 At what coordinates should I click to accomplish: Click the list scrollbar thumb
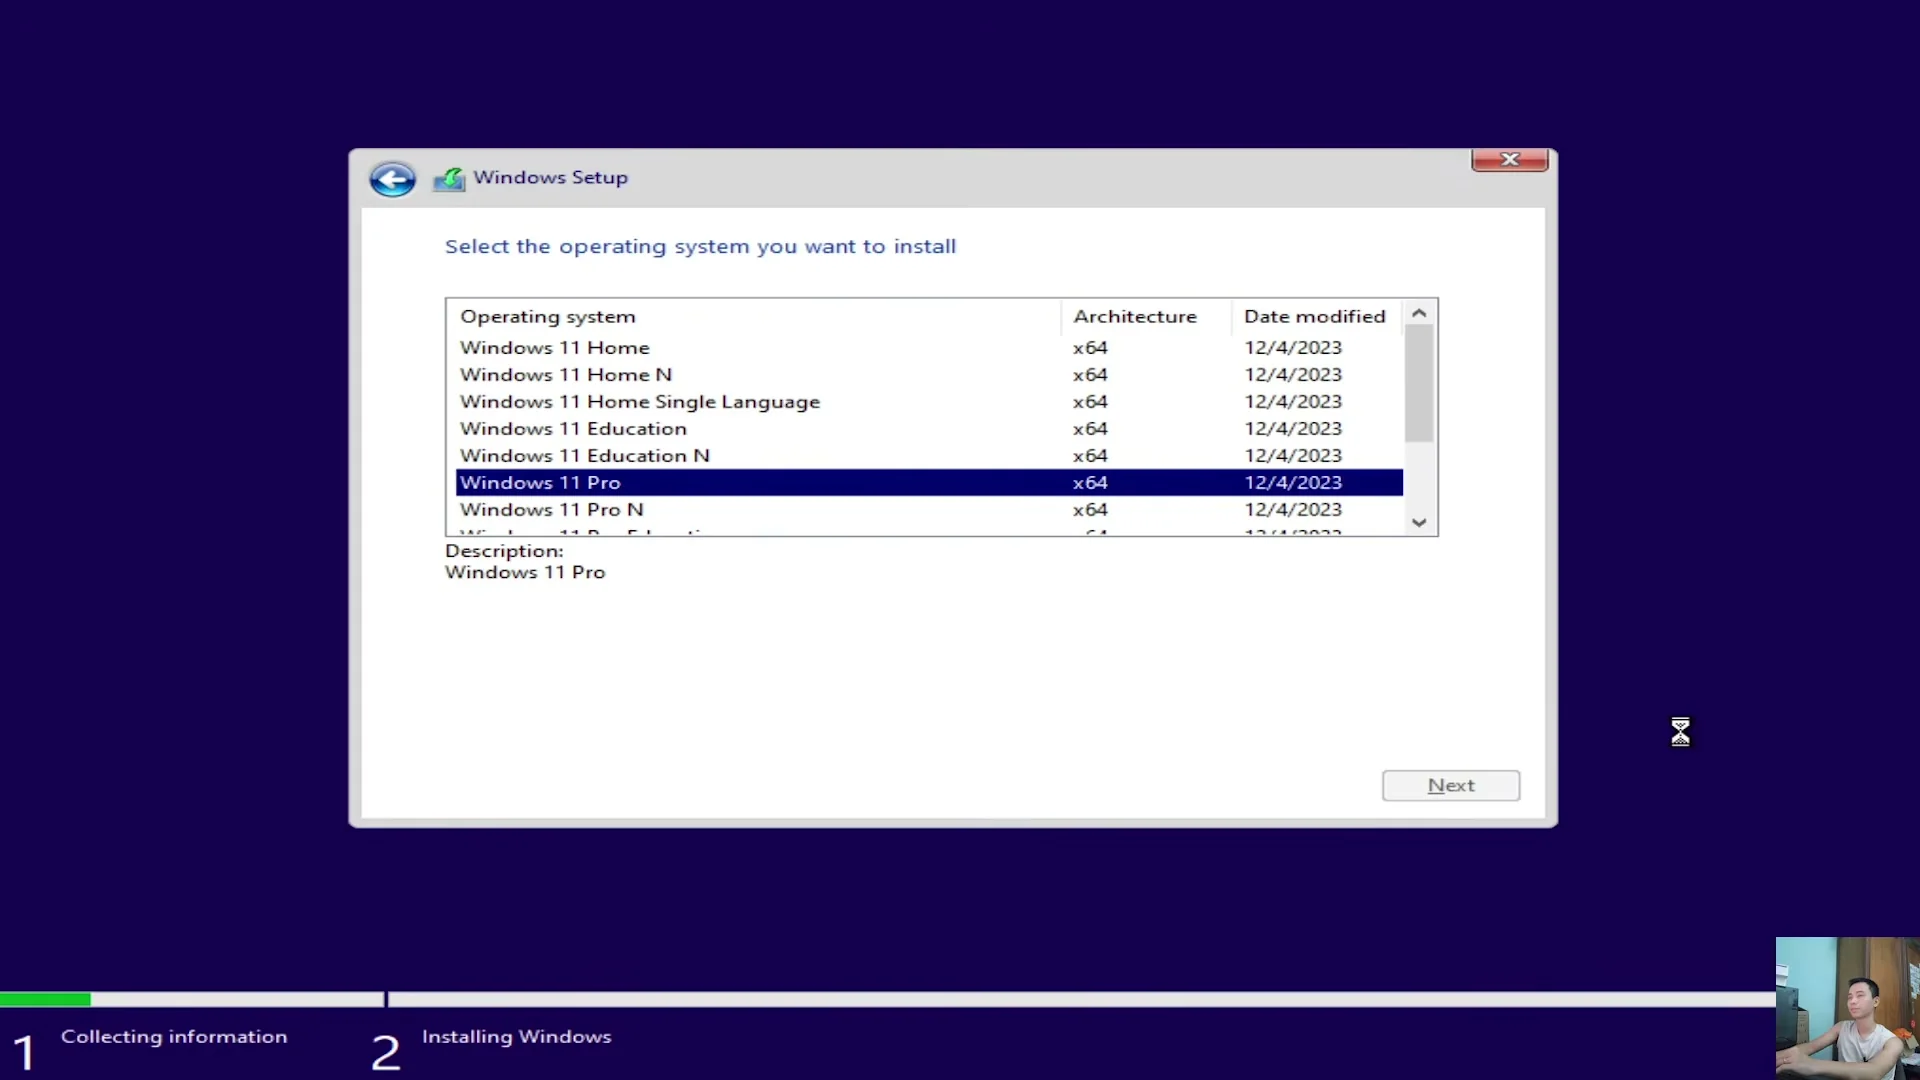tap(1419, 384)
